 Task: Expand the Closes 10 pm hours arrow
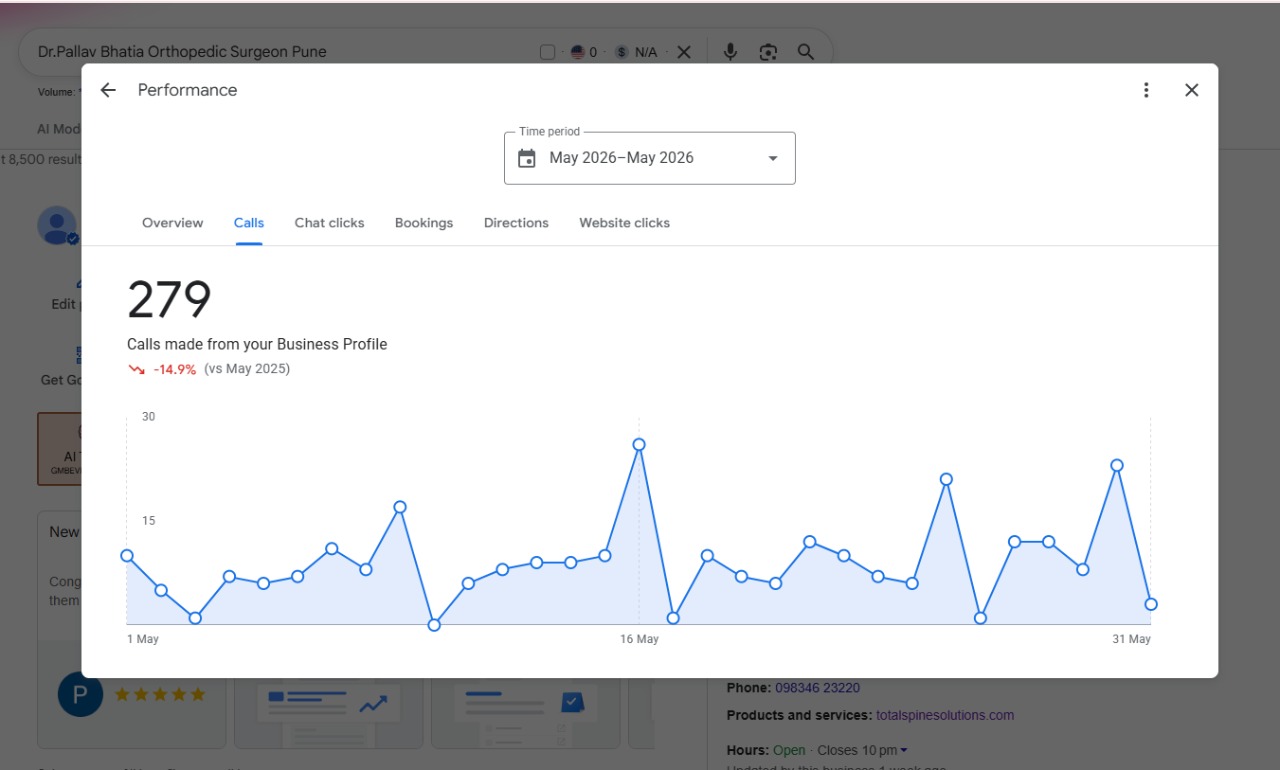point(904,750)
